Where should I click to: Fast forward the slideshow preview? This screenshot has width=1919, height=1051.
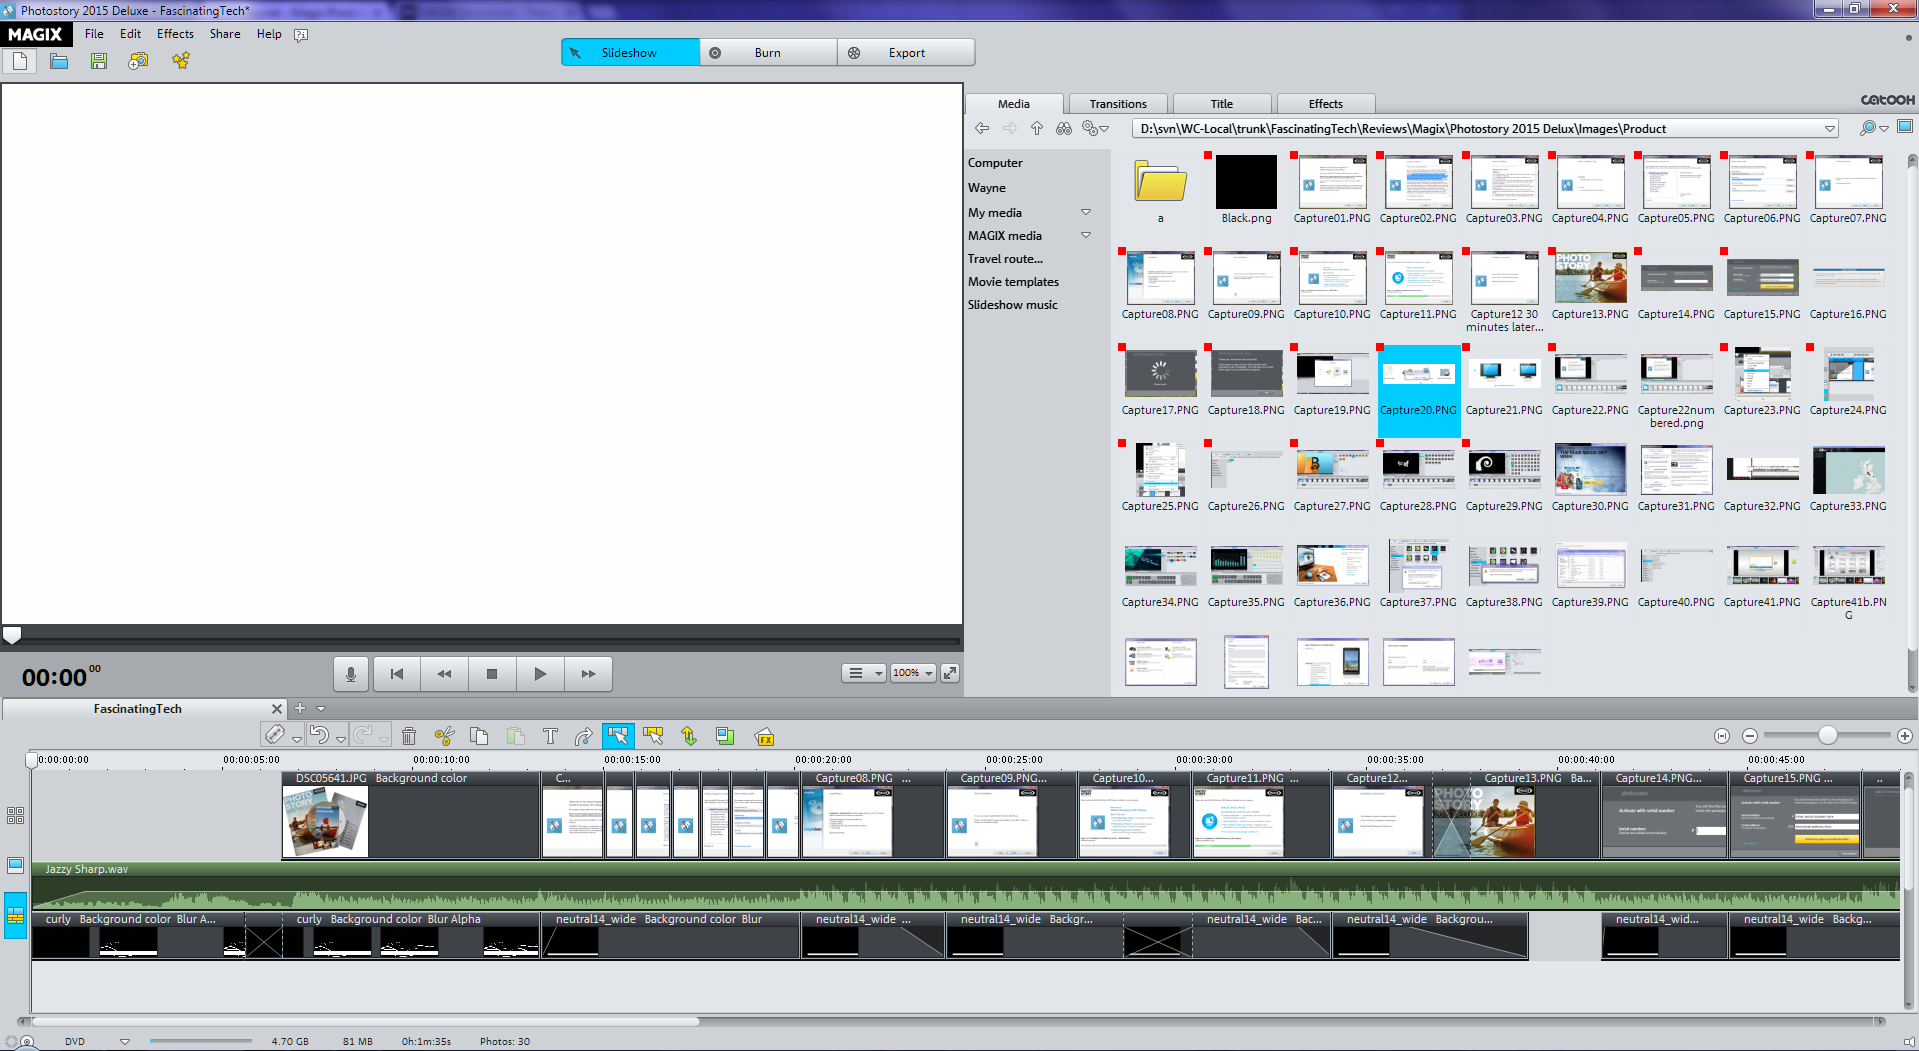588,674
